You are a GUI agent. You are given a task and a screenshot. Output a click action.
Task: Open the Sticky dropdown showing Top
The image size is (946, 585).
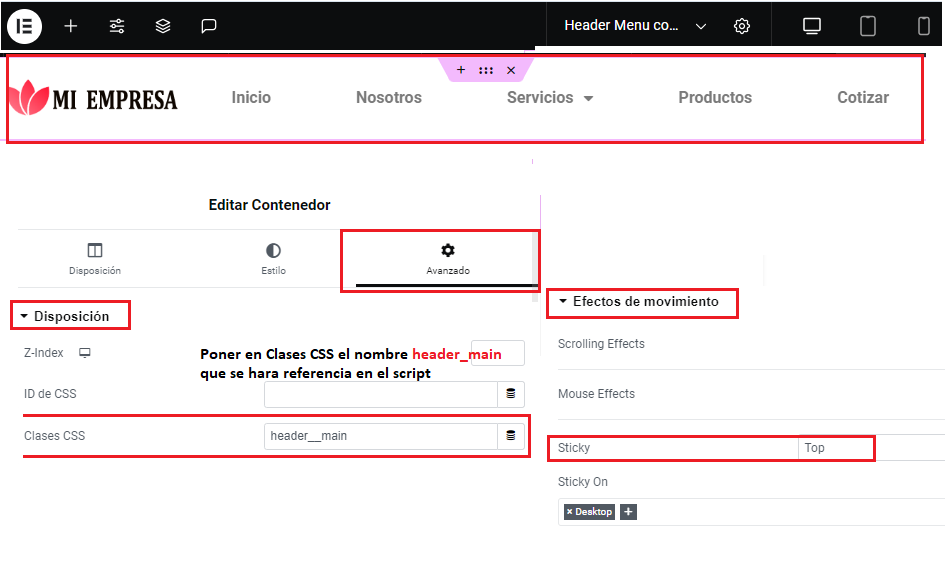[x=871, y=447]
